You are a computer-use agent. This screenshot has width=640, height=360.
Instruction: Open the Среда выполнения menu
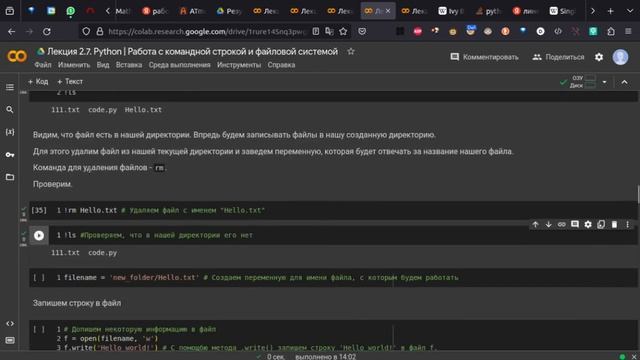coord(179,65)
